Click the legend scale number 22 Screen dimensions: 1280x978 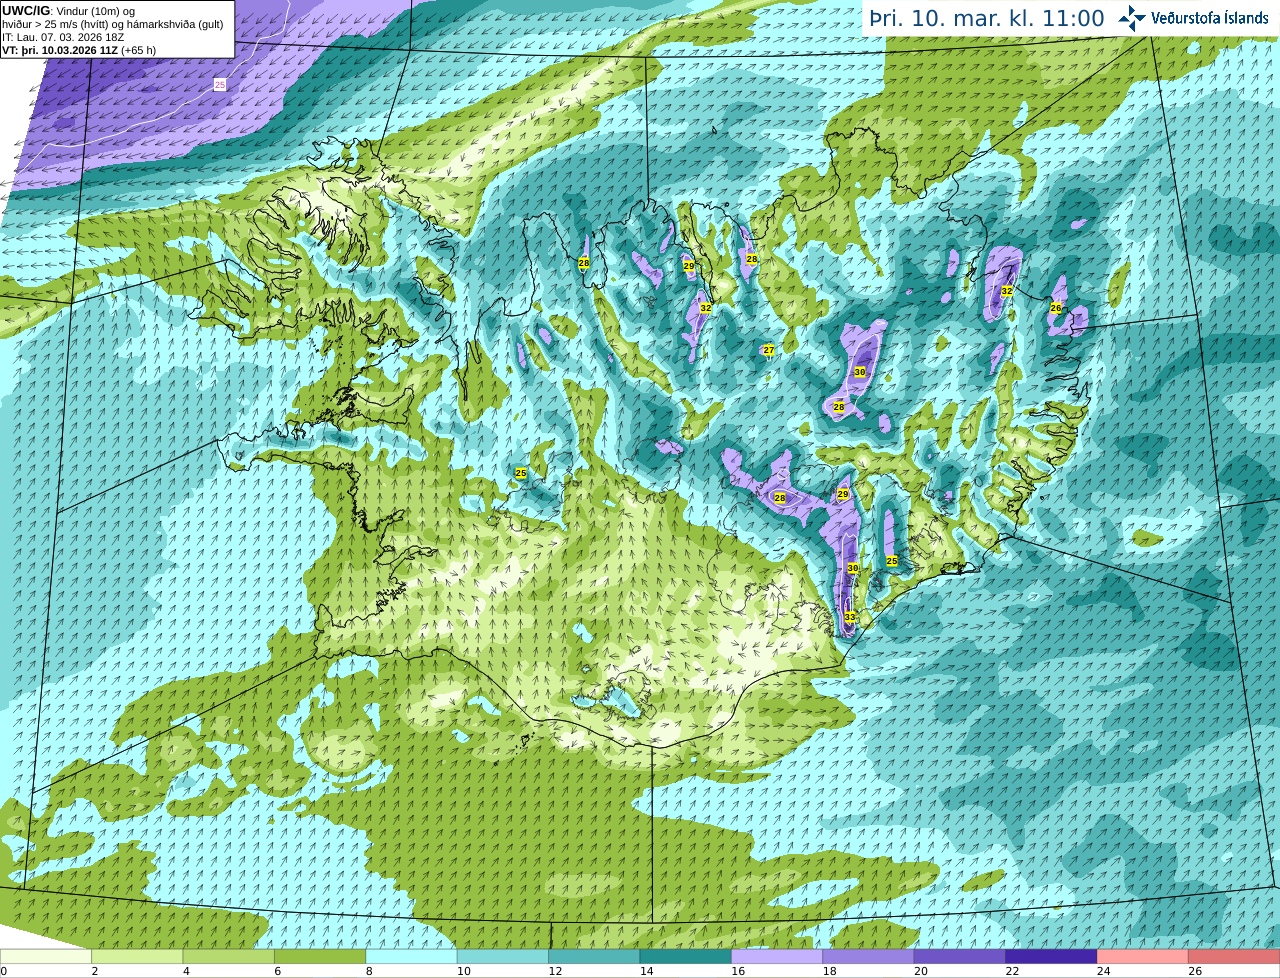click(x=1012, y=971)
